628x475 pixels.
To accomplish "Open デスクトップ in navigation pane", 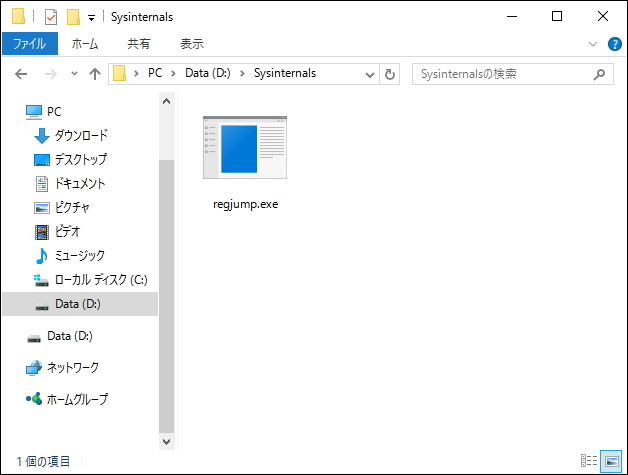I will point(81,159).
